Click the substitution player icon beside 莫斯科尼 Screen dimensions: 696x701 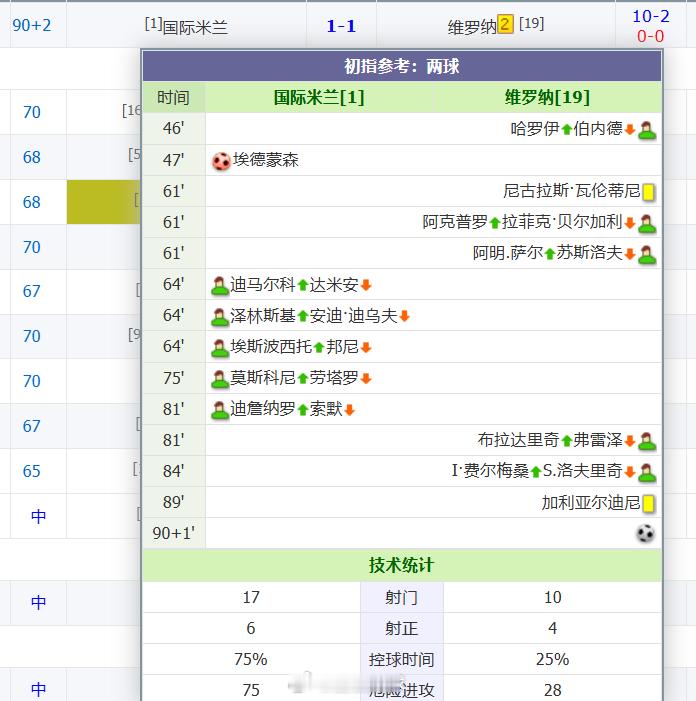pos(220,379)
